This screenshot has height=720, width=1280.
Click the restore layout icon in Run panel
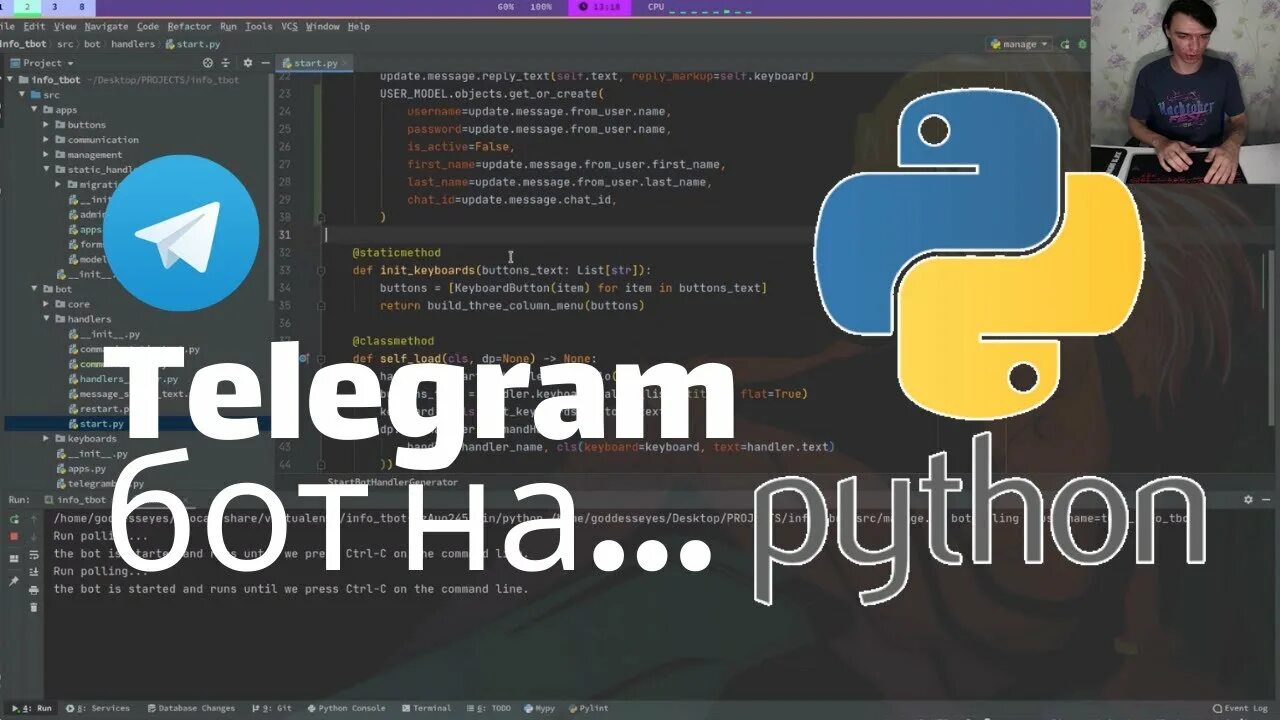(14, 560)
